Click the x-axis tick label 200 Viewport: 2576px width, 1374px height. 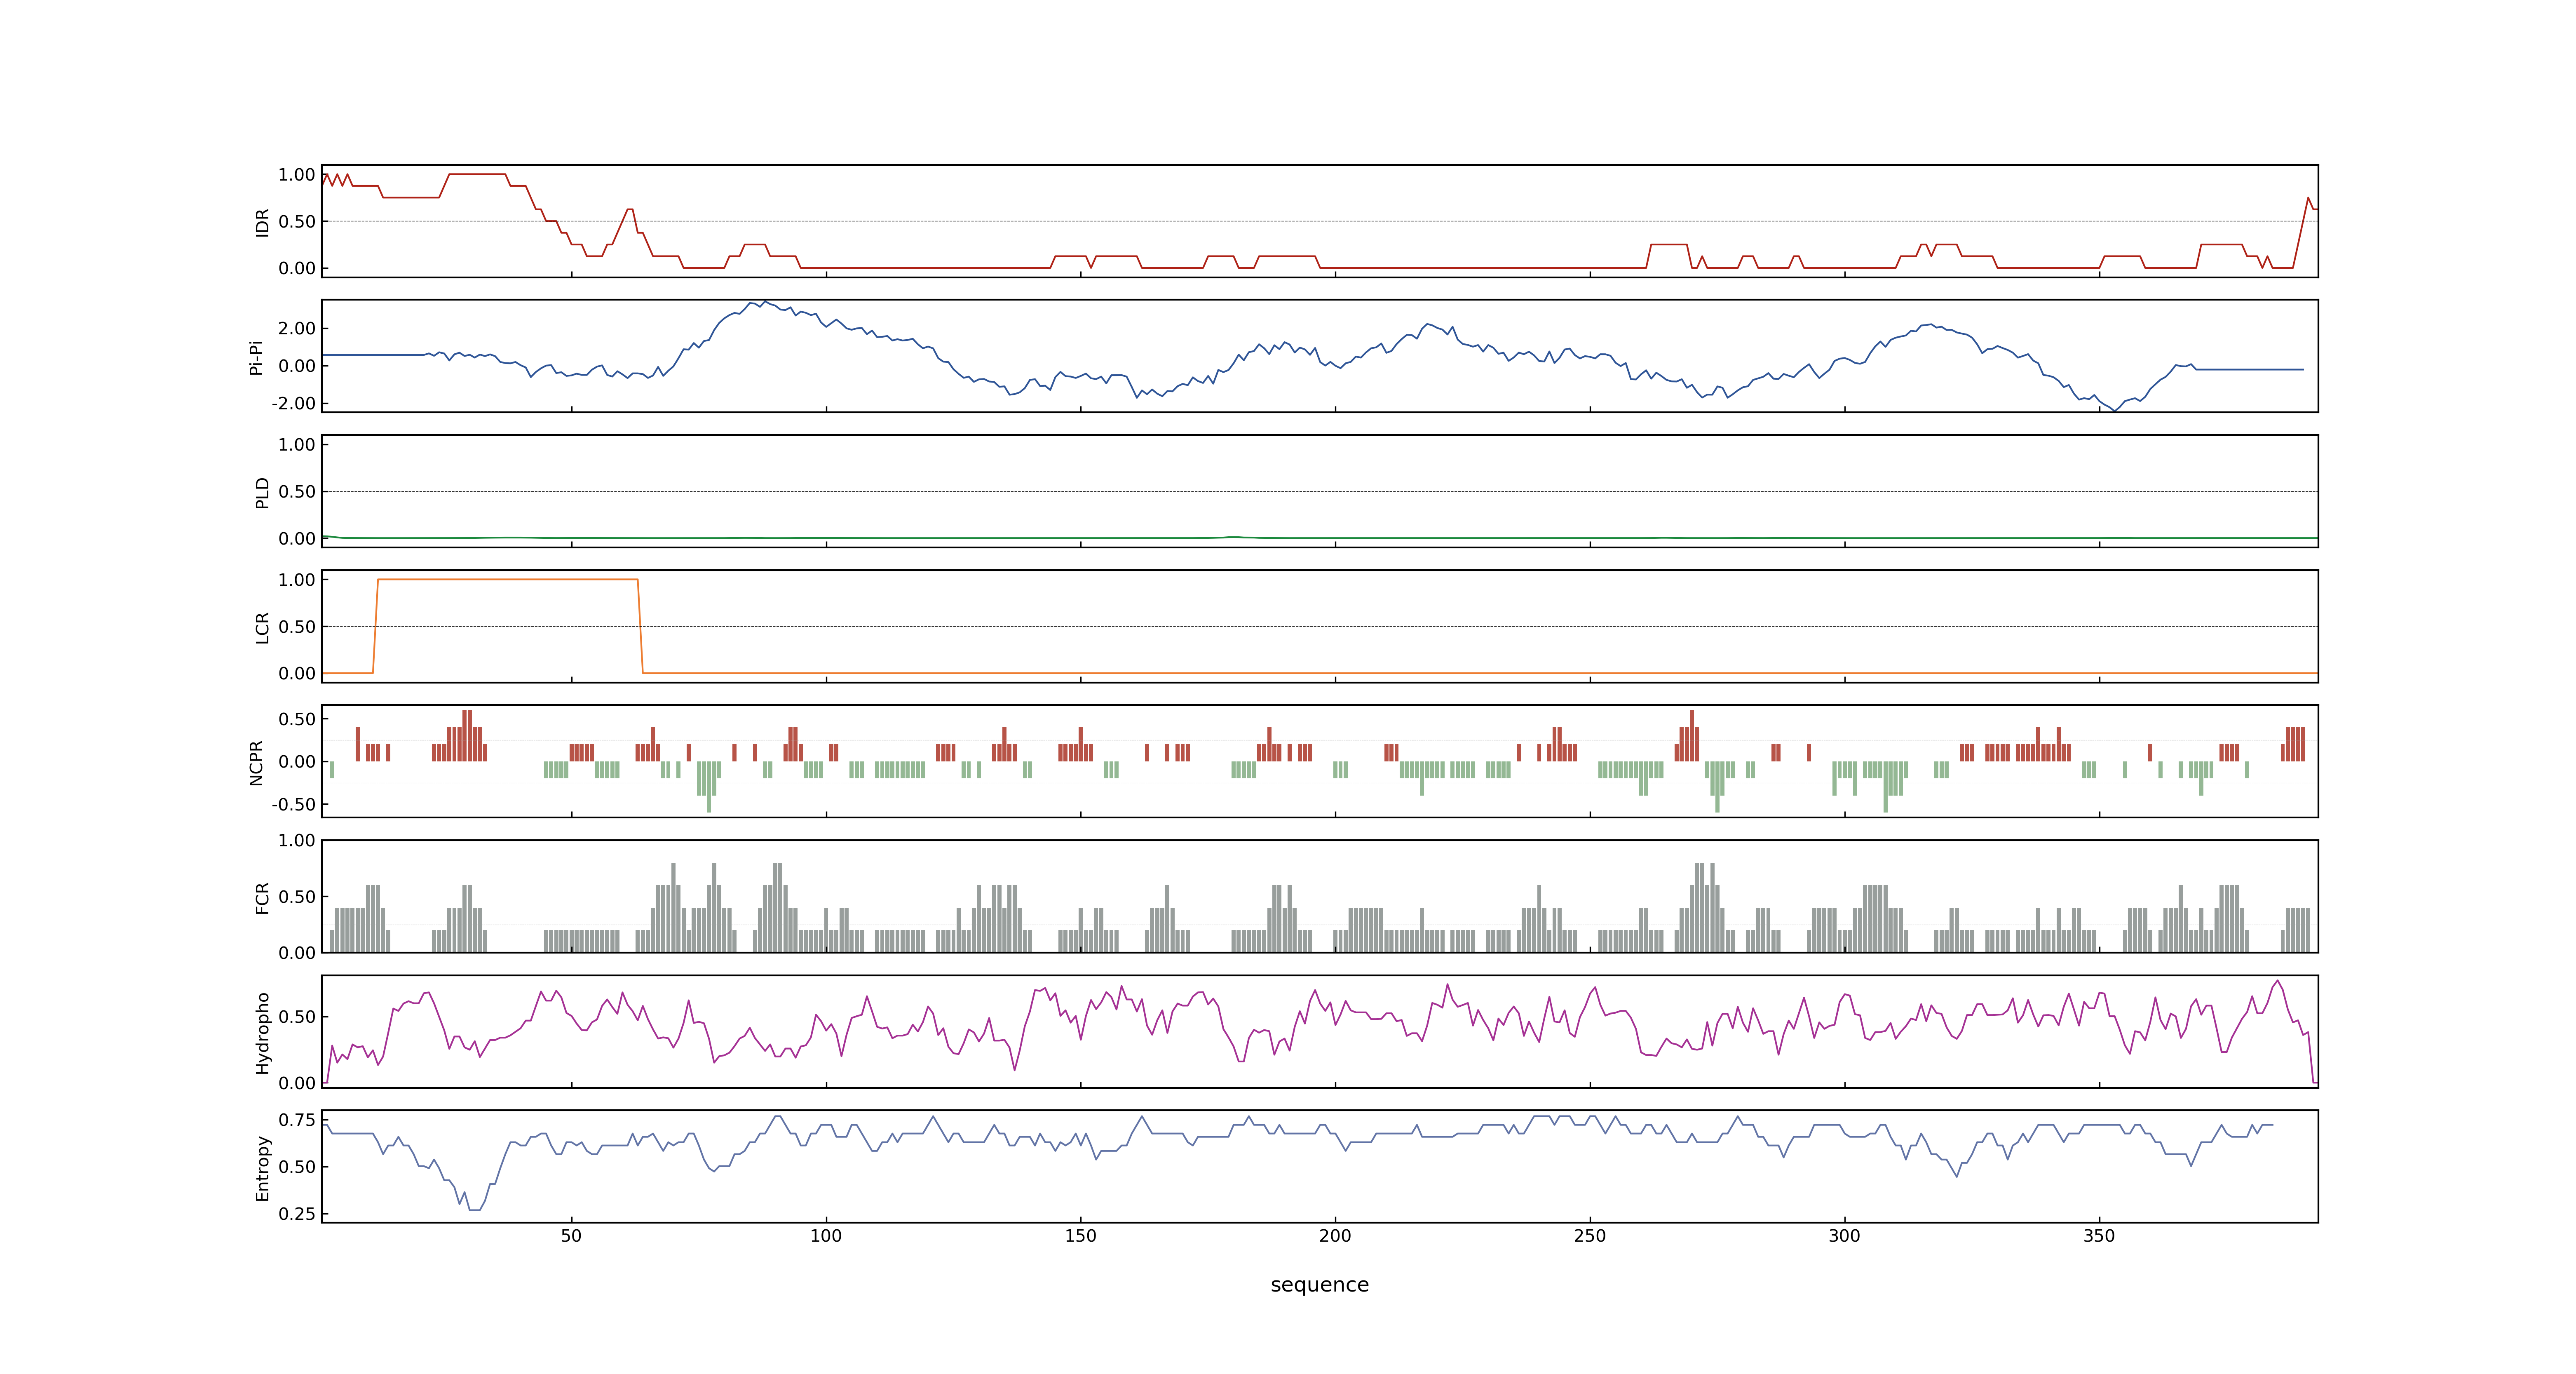pos(1335,1236)
